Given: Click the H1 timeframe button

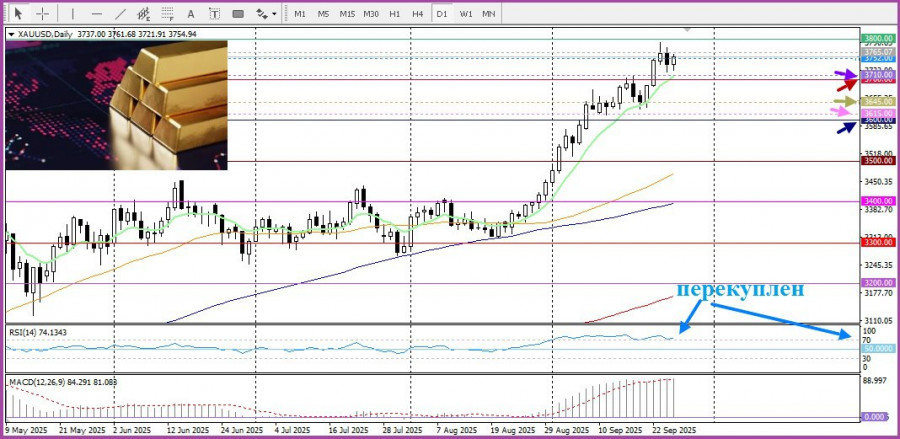Looking at the screenshot, I should tap(395, 14).
